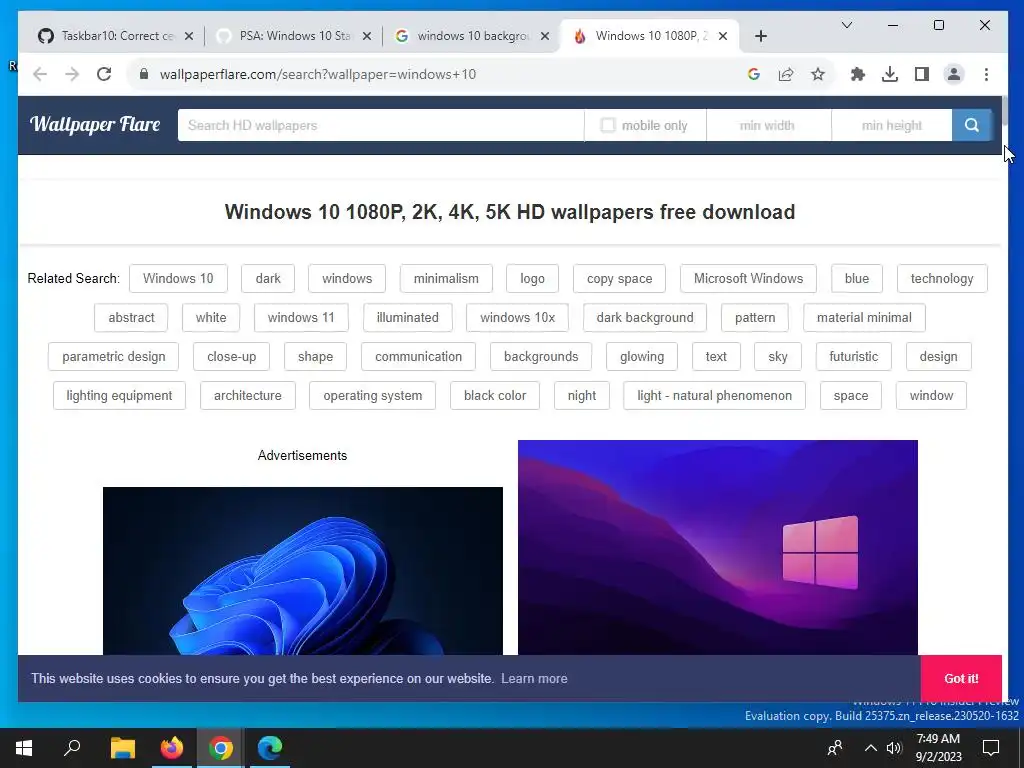Toggle the Chrome side panel icon
Viewport: 1024px width, 768px height.
point(921,74)
